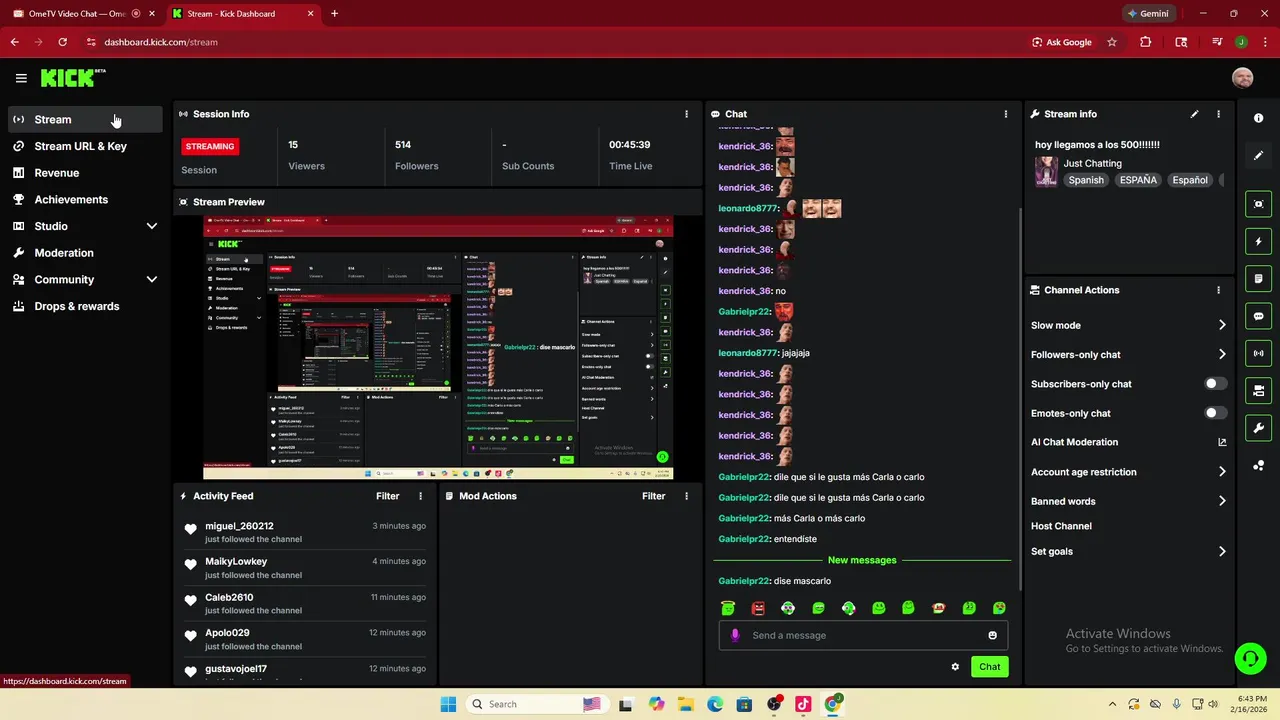Screen dimensions: 1280x720
Task: Open the hamburger menu beside the Kick logo
Action: [21, 78]
